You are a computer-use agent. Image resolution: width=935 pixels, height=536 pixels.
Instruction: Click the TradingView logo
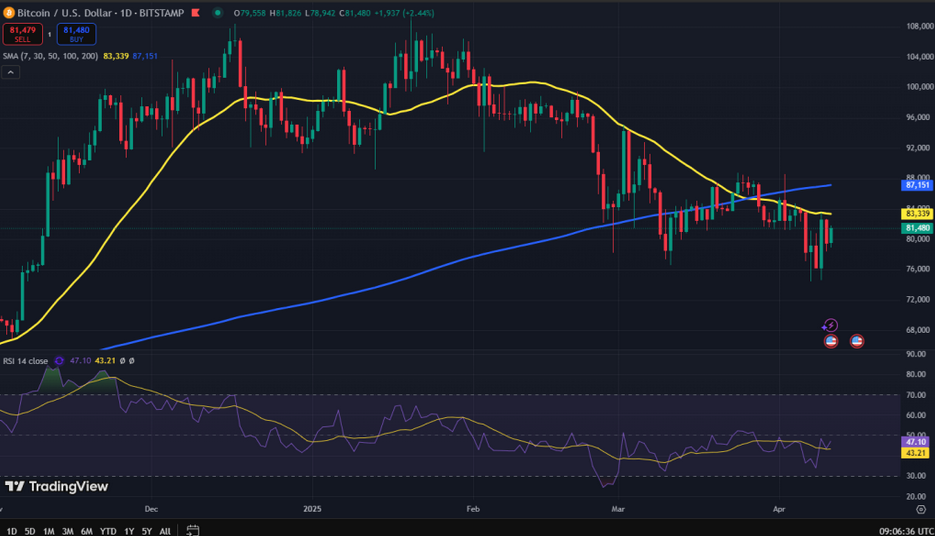click(57, 487)
